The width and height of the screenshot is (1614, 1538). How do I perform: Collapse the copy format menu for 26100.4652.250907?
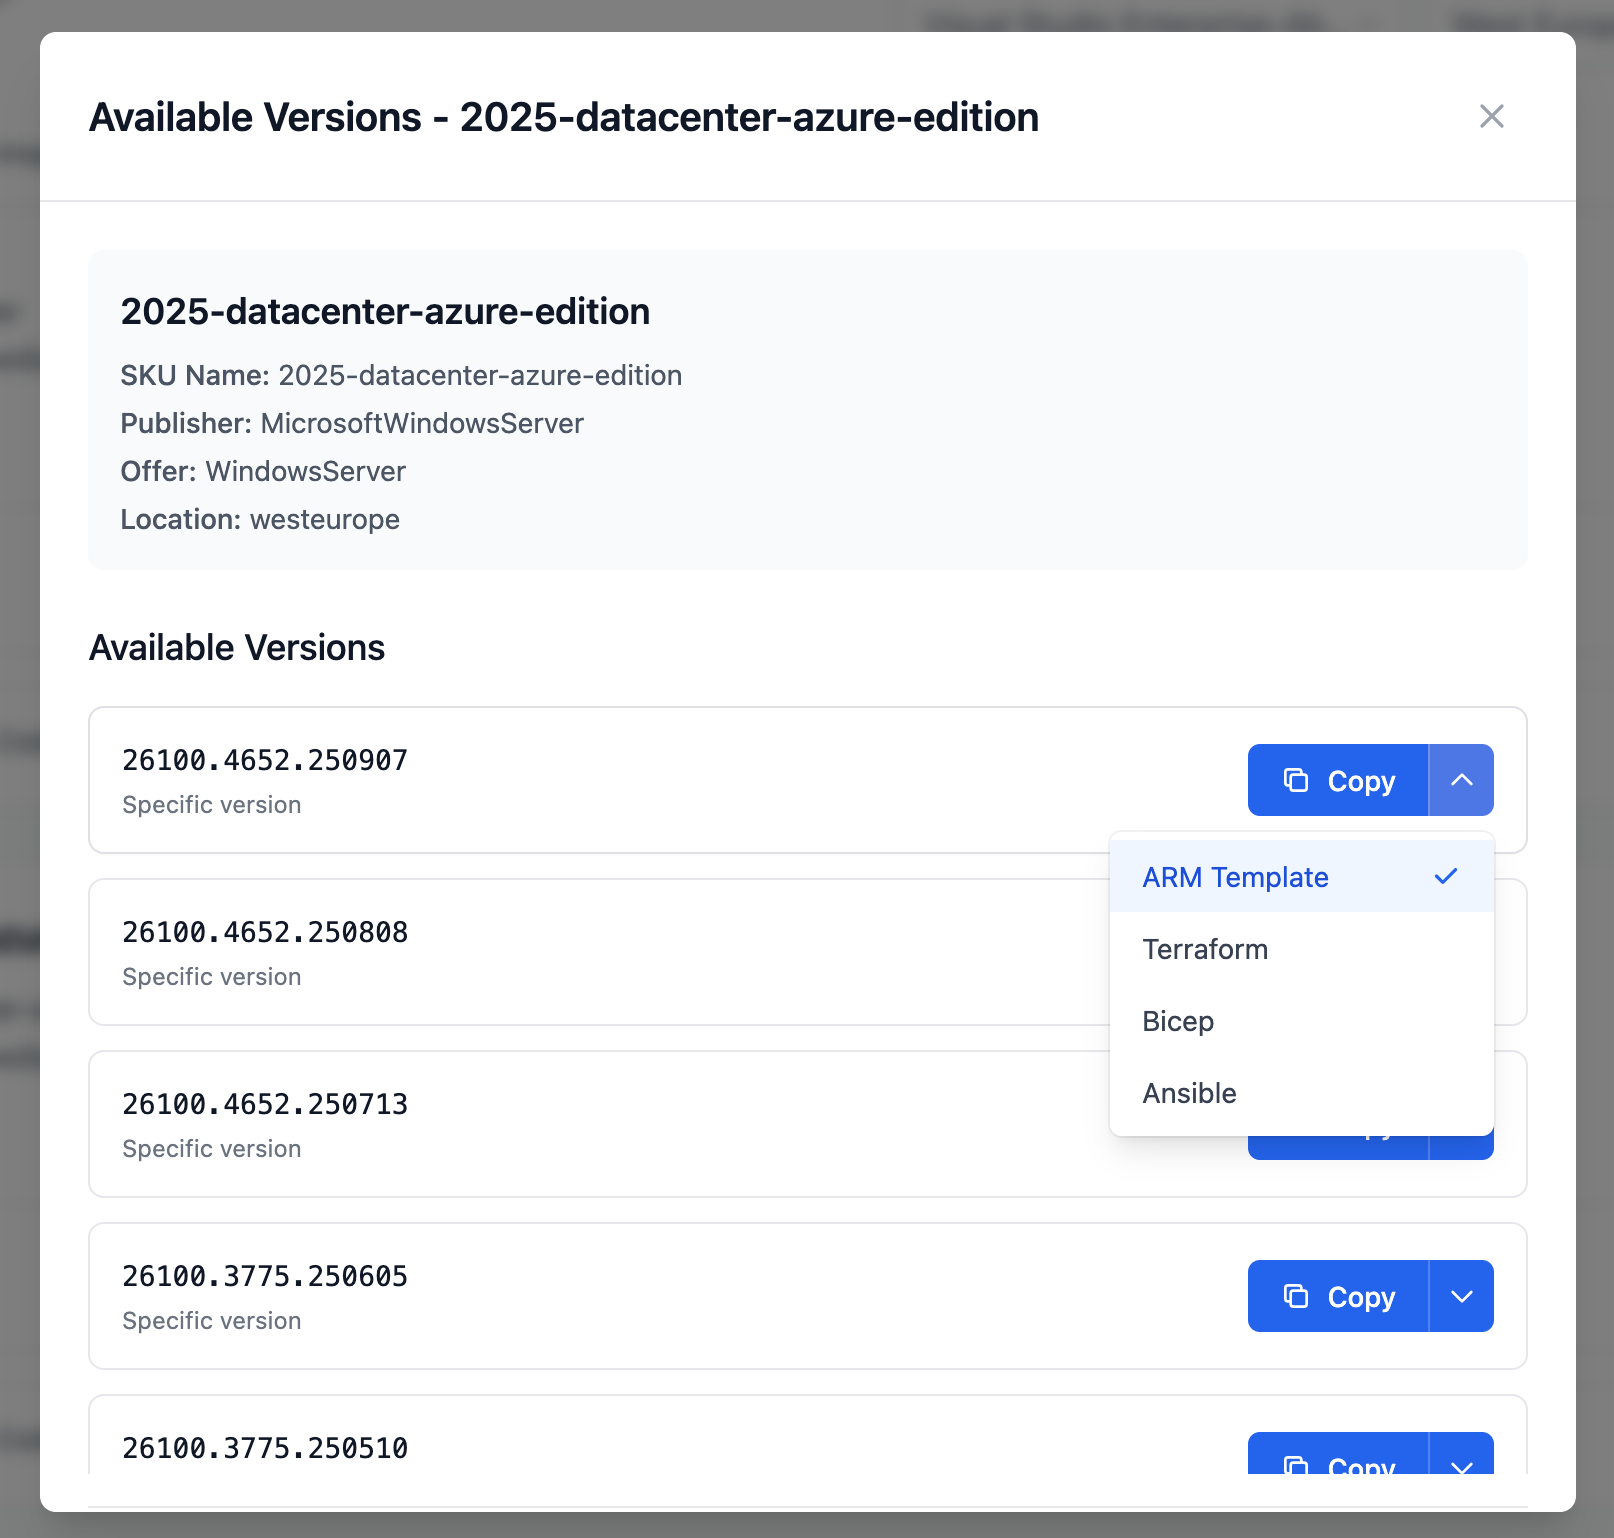click(x=1462, y=780)
